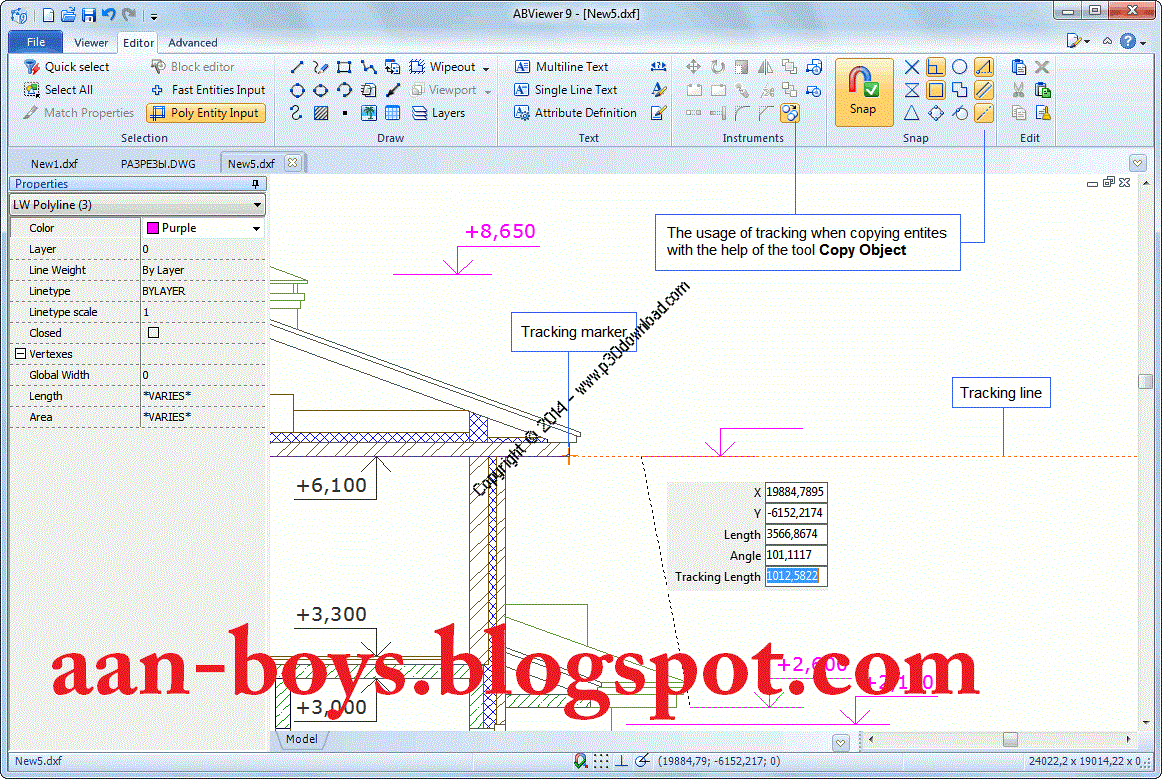Click the Mirror instrument icon
1162x779 pixels.
(x=766, y=67)
